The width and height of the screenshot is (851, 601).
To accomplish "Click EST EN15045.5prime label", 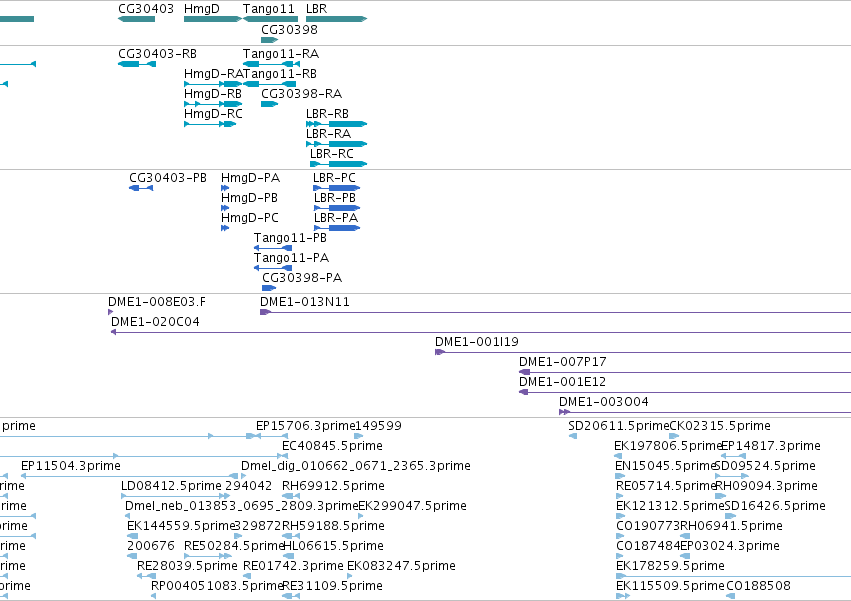I will pyautogui.click(x=666, y=466).
